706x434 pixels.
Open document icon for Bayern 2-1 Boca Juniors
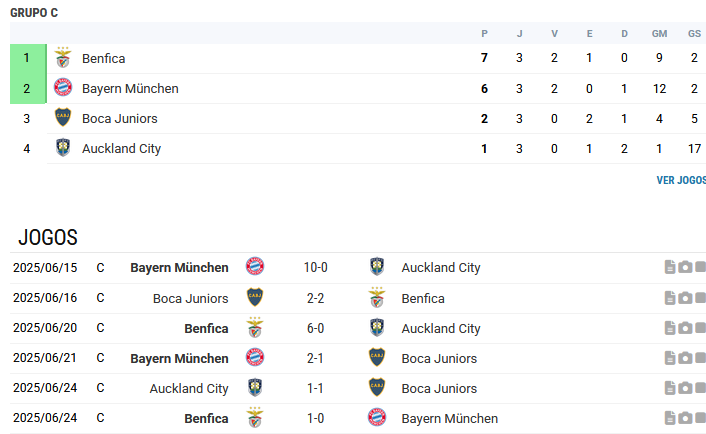(x=670, y=358)
